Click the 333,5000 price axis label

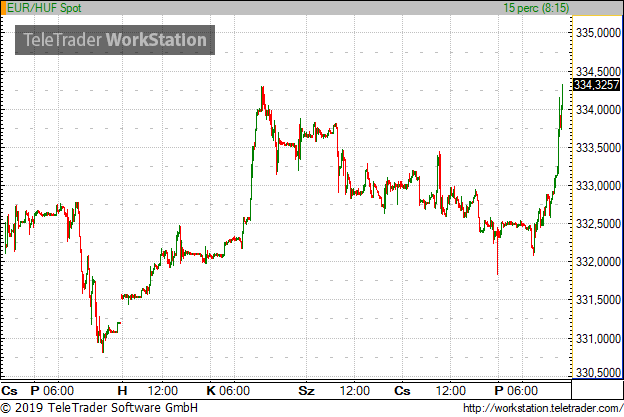pos(599,148)
